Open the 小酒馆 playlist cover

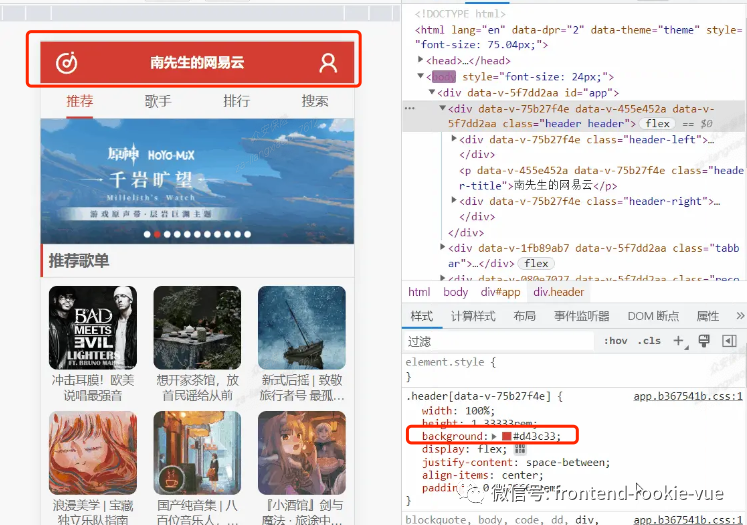pos(302,453)
